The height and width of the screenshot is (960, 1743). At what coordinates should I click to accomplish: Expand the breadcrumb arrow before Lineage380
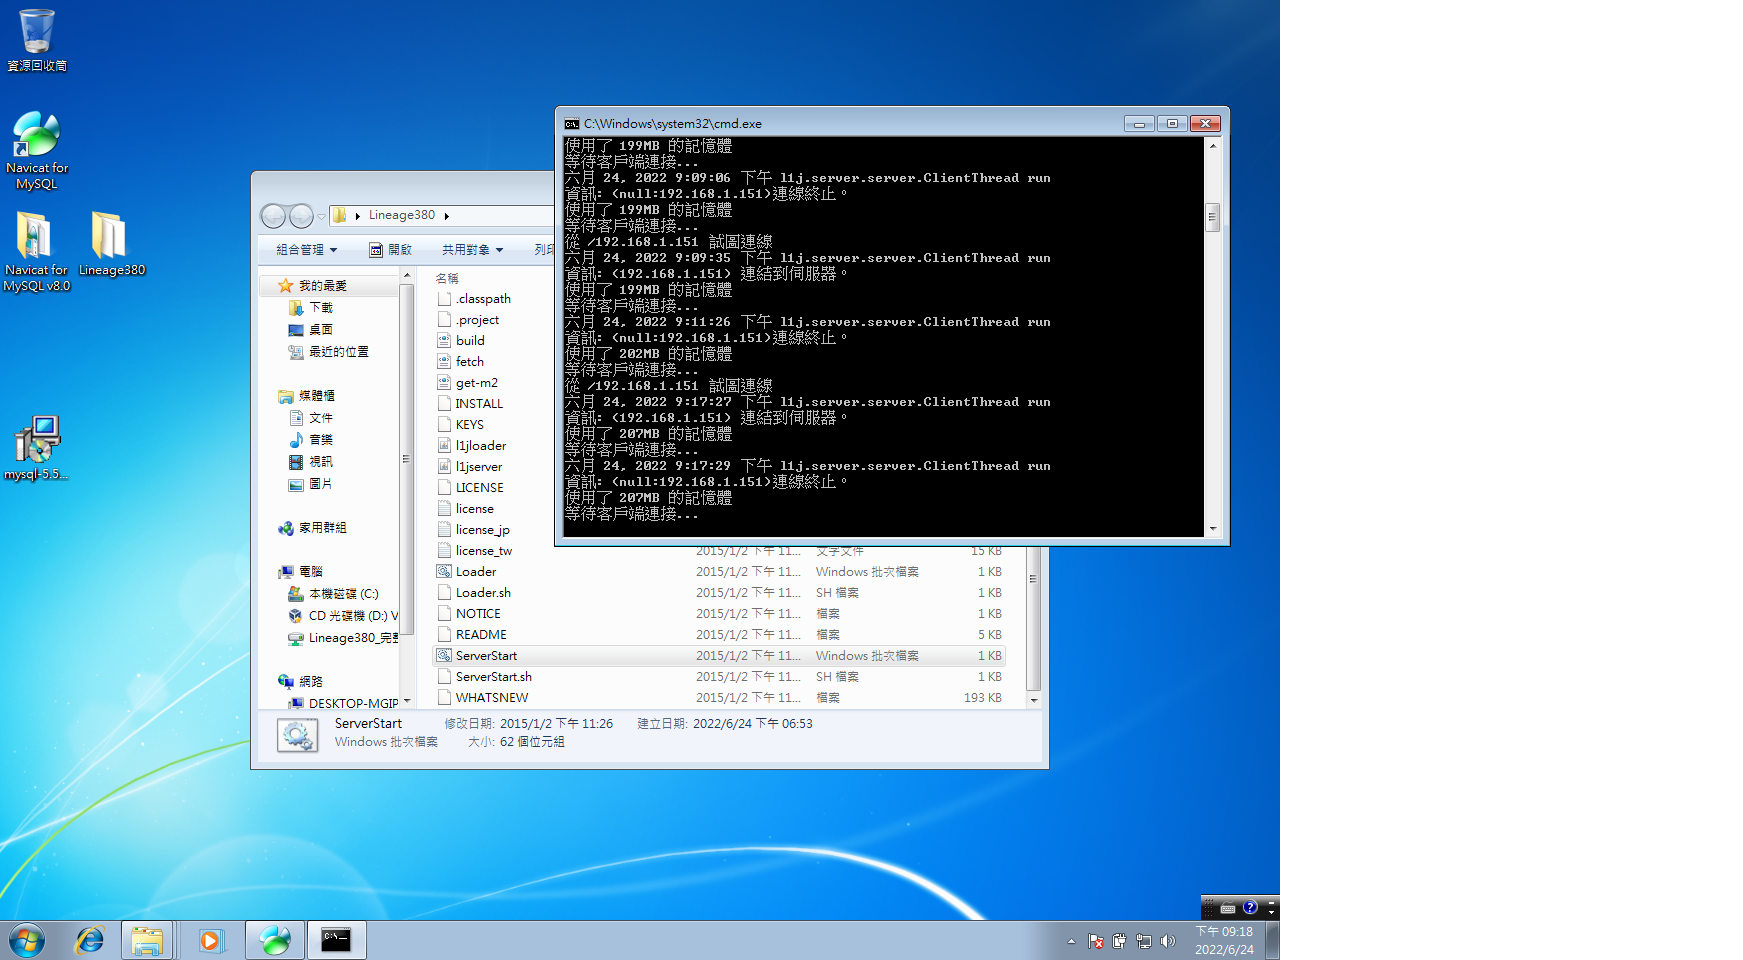point(358,216)
